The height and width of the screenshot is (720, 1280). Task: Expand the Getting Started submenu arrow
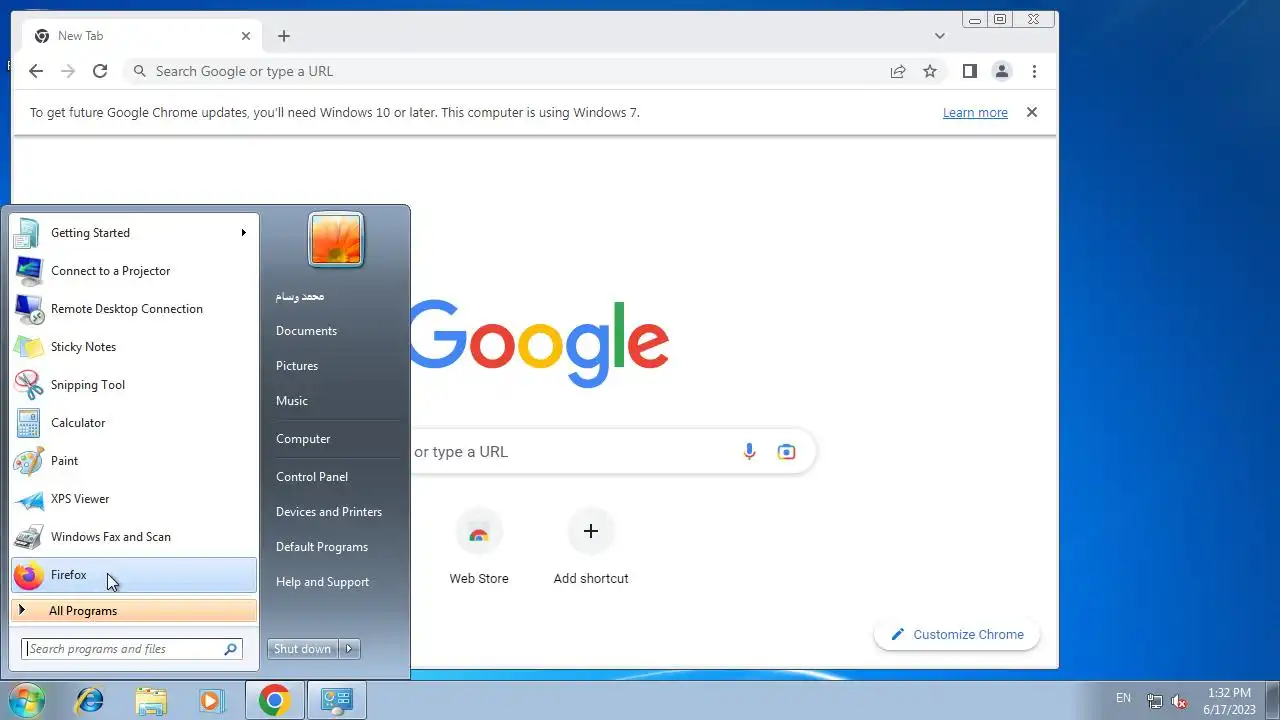tap(243, 233)
